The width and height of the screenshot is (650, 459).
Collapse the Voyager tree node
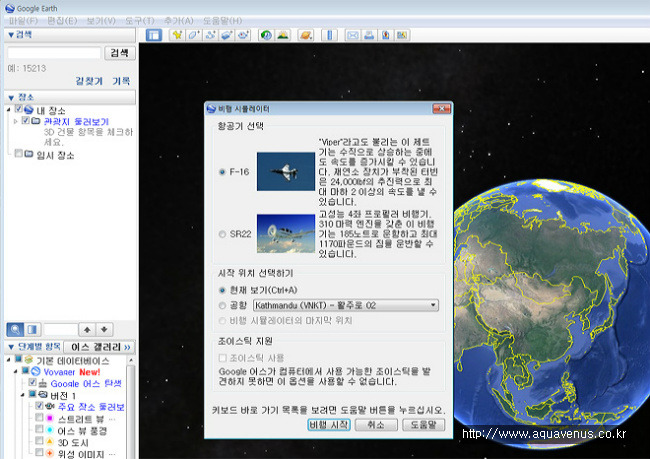(x=16, y=371)
